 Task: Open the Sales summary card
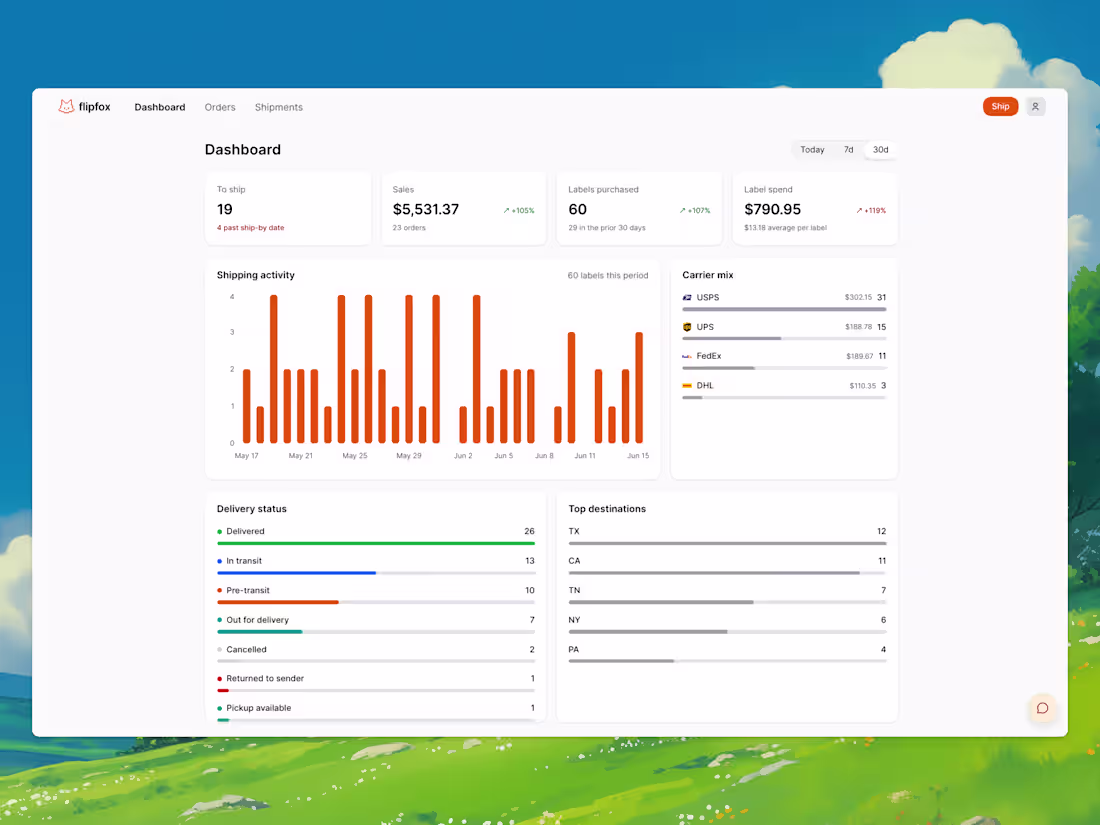coord(464,208)
